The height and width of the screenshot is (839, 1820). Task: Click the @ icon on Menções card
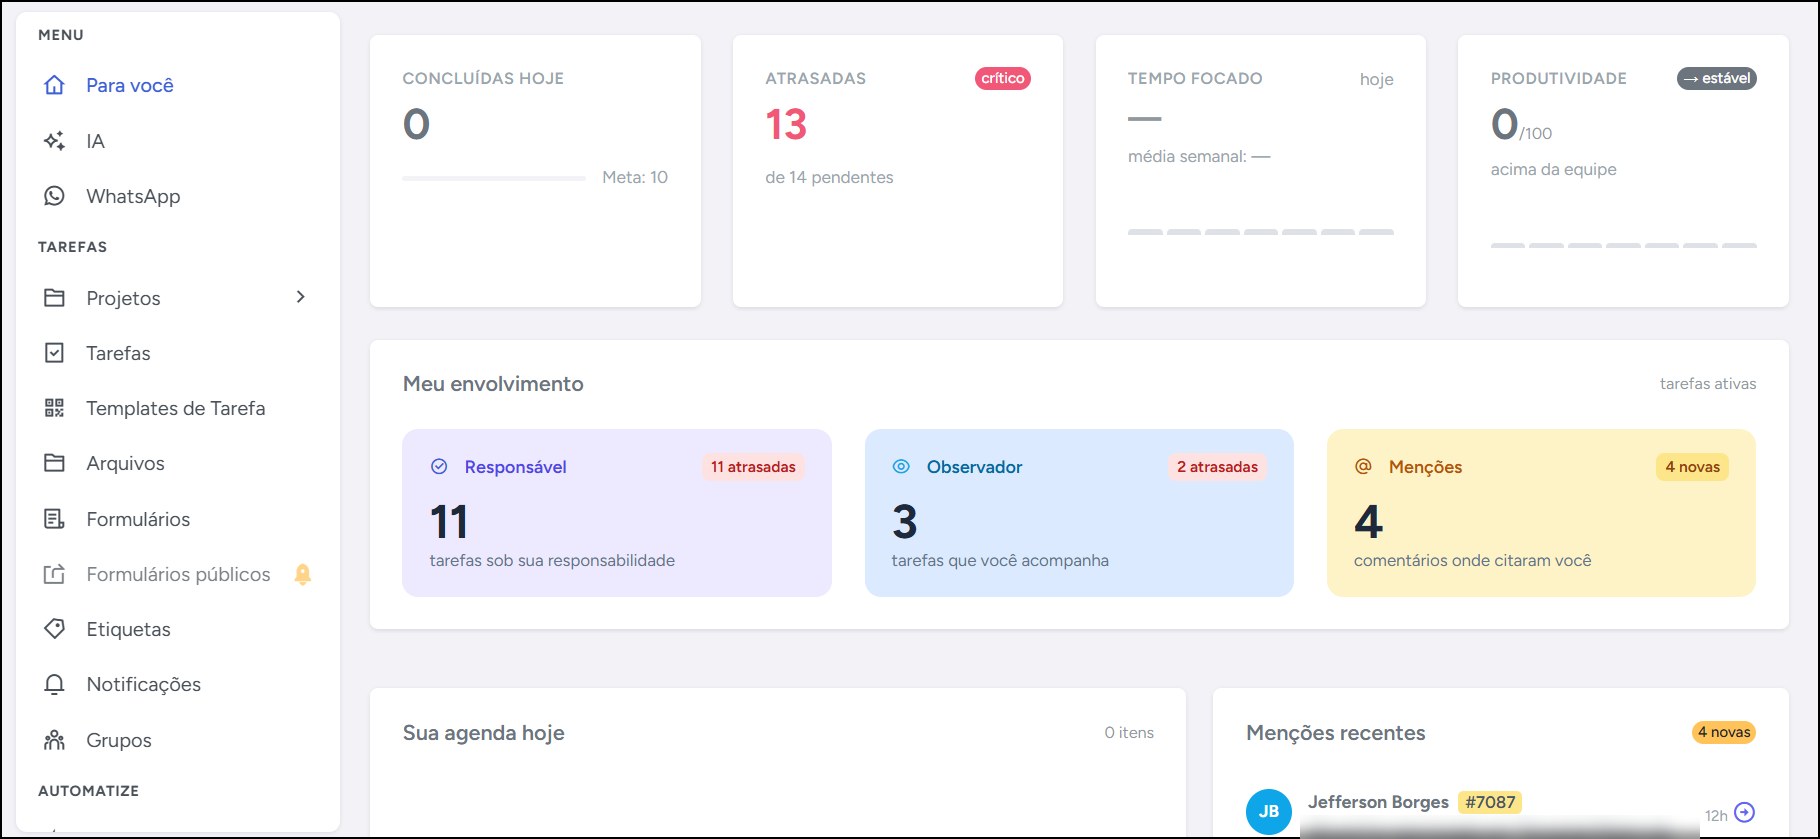click(x=1363, y=466)
